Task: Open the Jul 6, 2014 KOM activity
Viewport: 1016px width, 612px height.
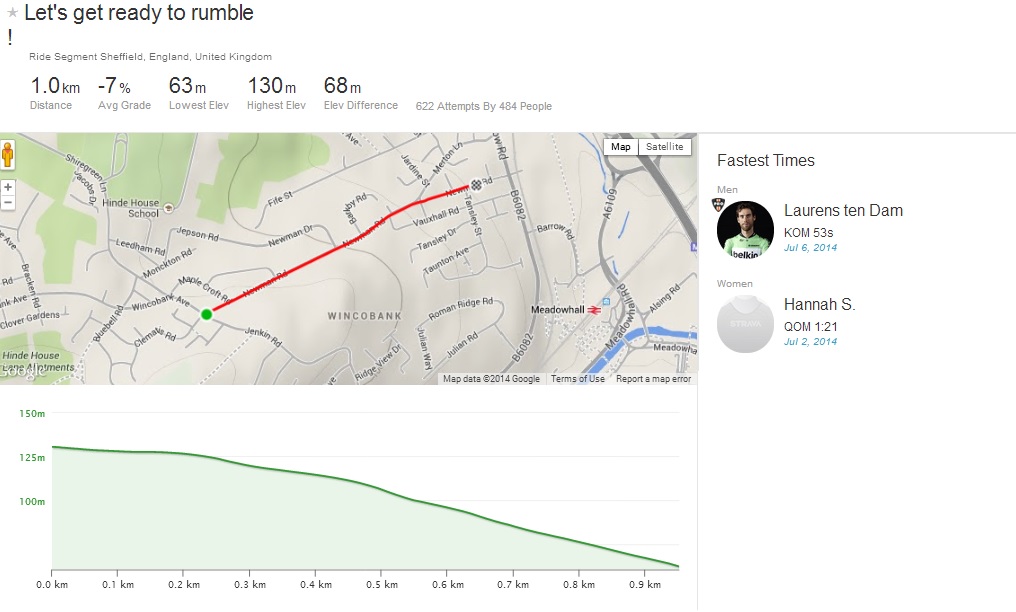Action: pos(810,247)
